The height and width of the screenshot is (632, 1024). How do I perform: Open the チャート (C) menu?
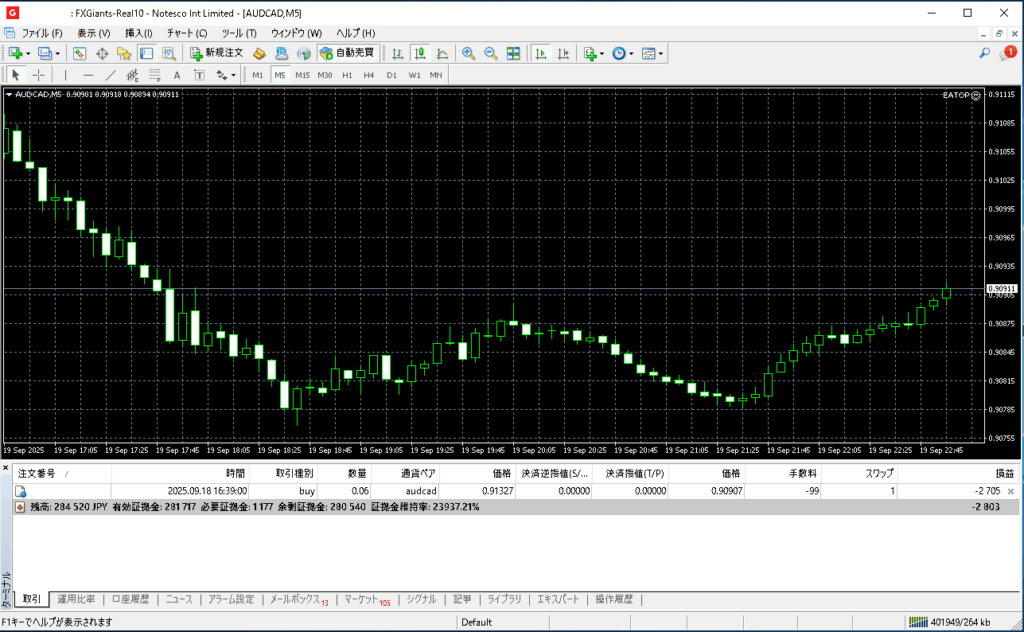187,33
